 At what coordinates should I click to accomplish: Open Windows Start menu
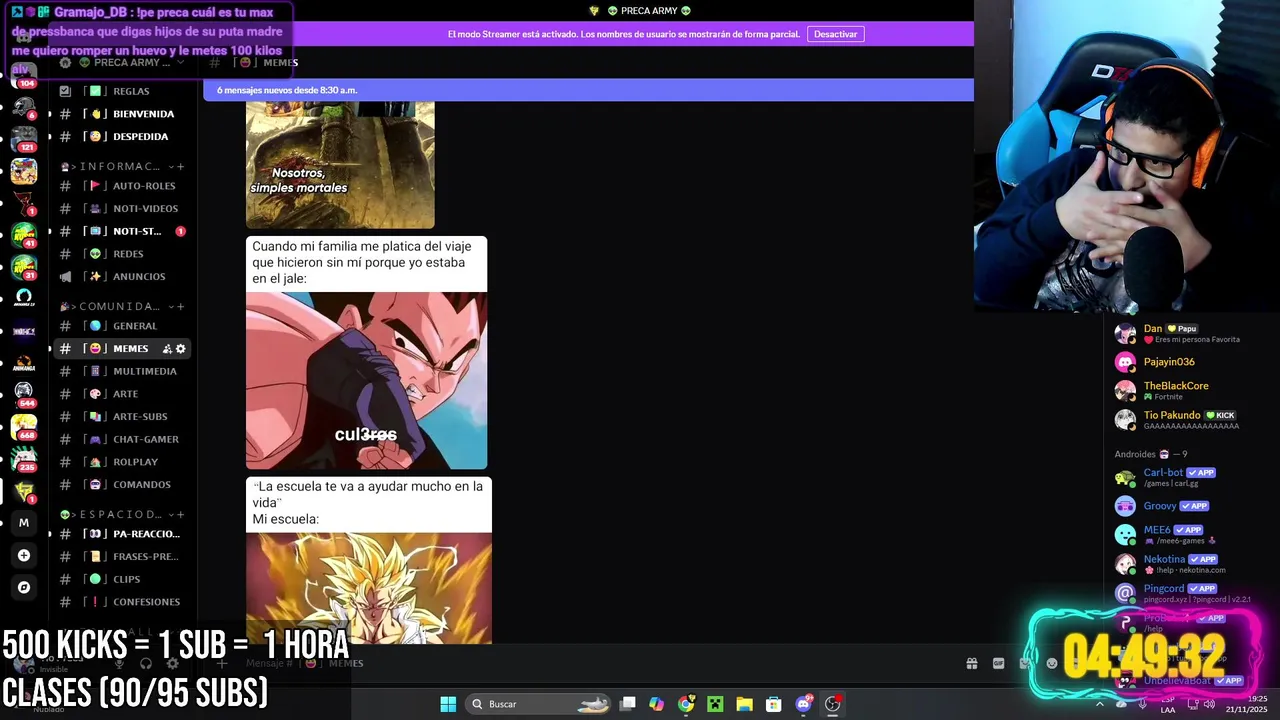coord(448,704)
